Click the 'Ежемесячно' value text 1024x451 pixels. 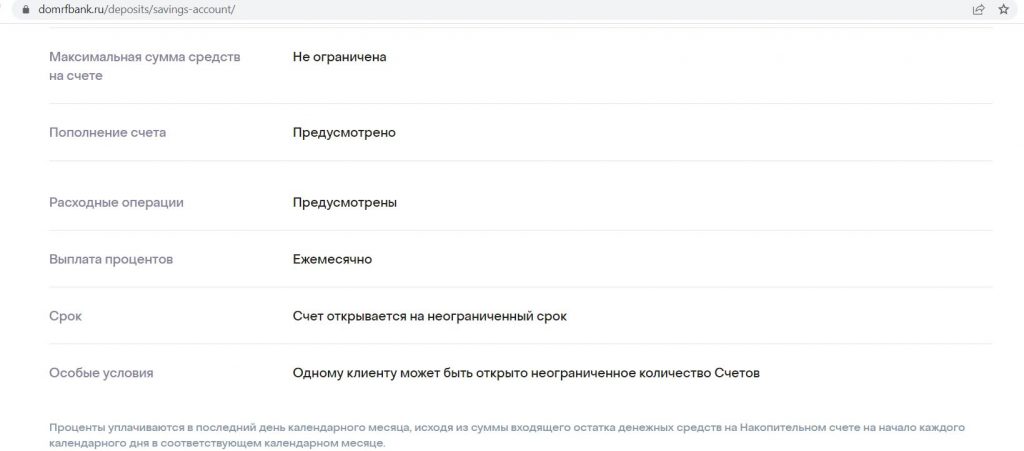click(332, 259)
